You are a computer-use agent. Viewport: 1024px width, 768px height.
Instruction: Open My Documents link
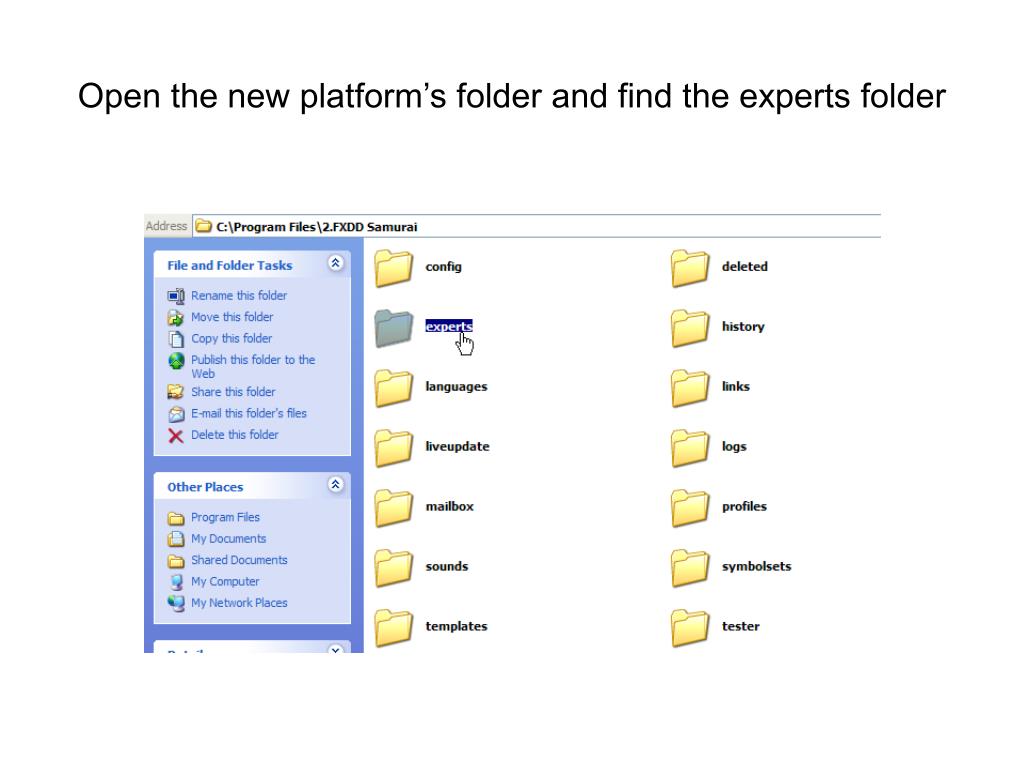click(x=229, y=539)
